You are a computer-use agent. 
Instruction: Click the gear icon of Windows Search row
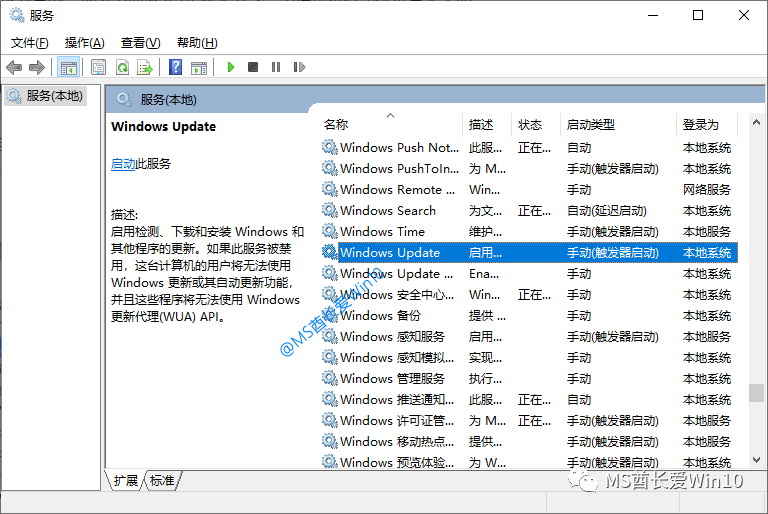point(330,210)
